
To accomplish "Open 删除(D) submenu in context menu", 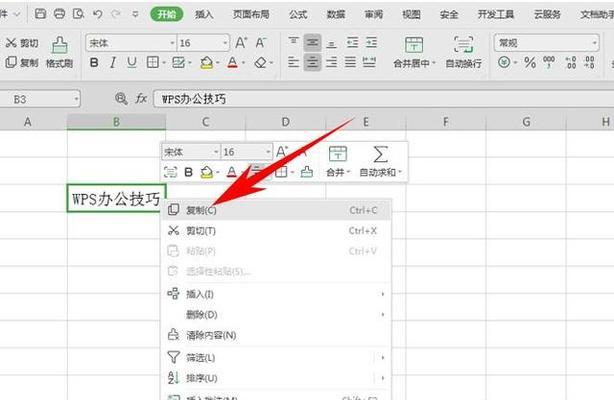I will click(x=276, y=314).
